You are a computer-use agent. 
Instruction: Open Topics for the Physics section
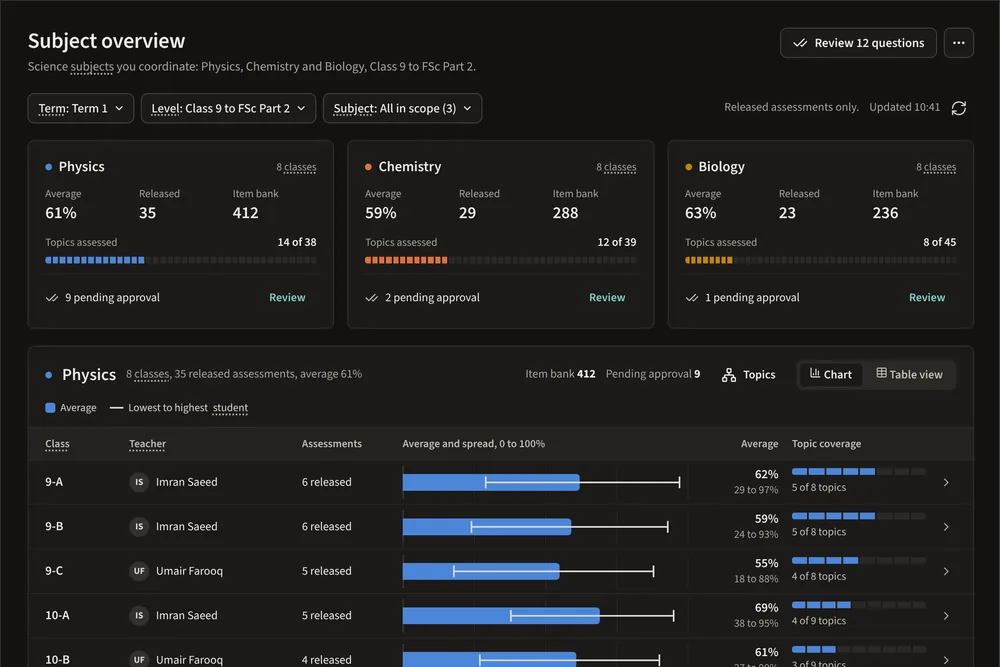pos(749,375)
